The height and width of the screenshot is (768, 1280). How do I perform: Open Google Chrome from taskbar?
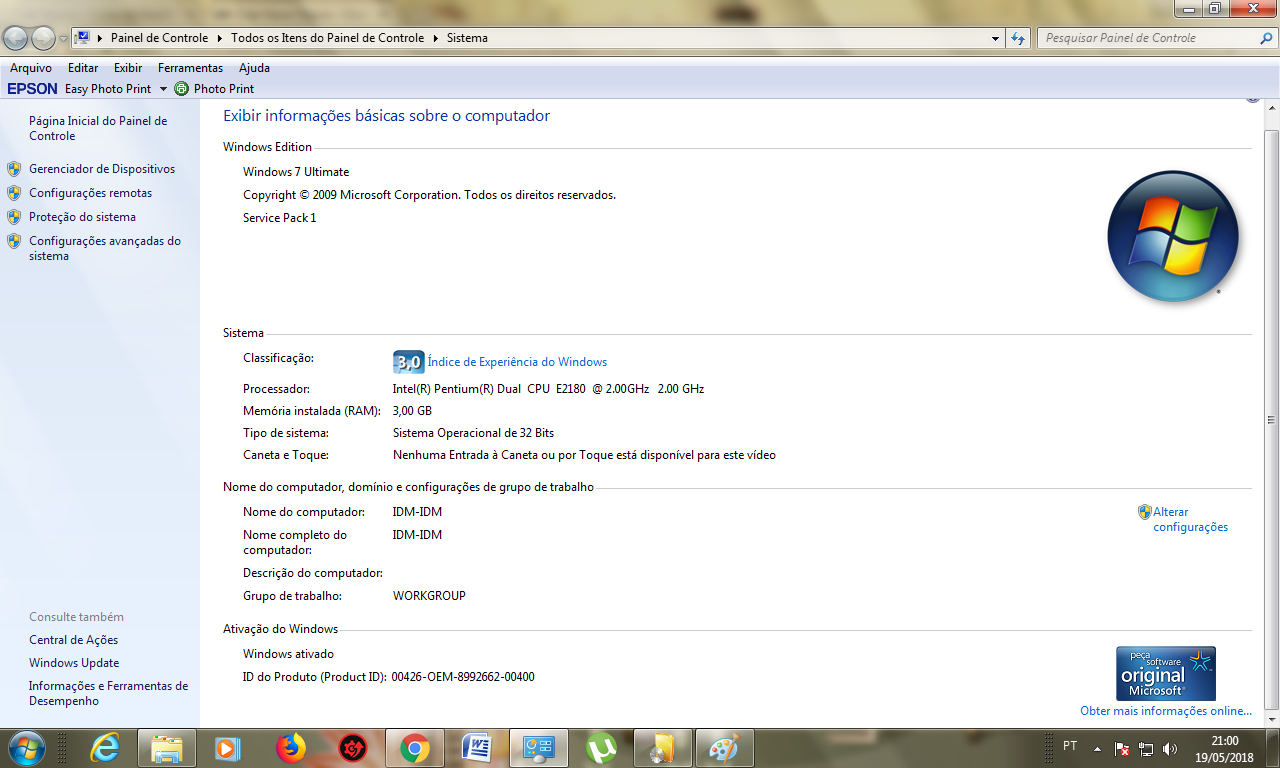pos(415,748)
